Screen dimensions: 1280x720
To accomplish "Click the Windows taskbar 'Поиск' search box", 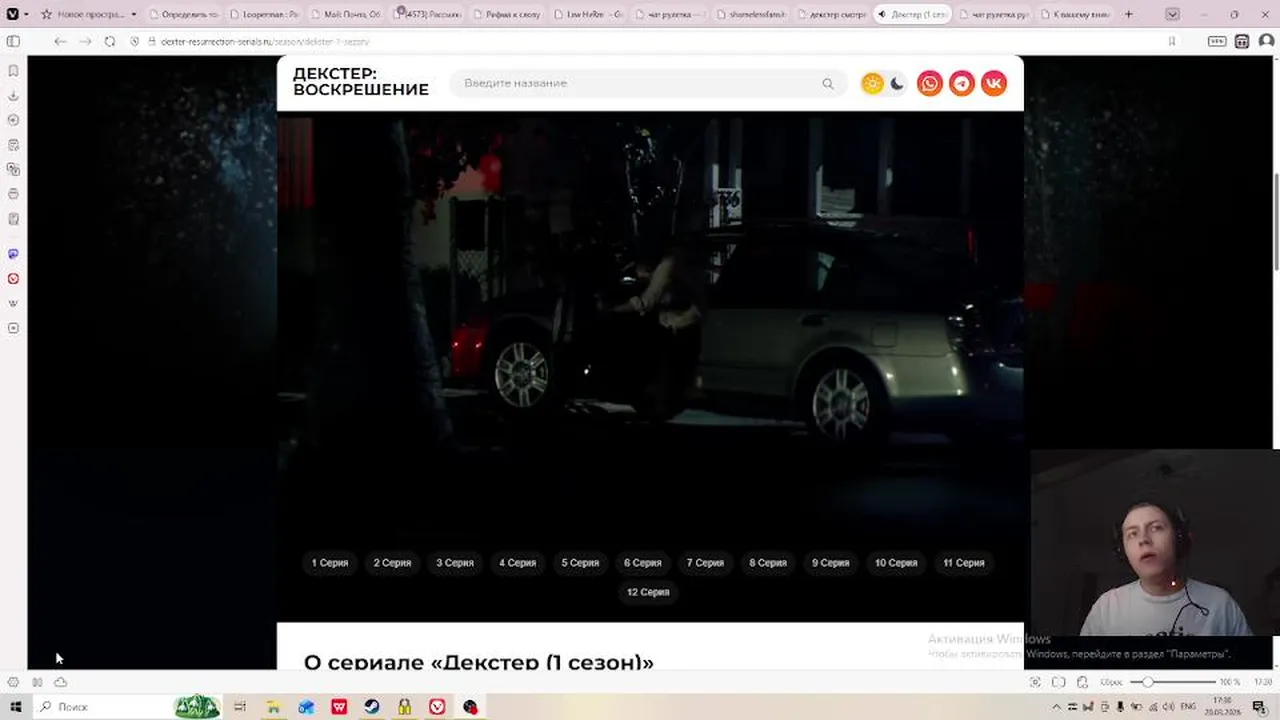I will click(128, 707).
